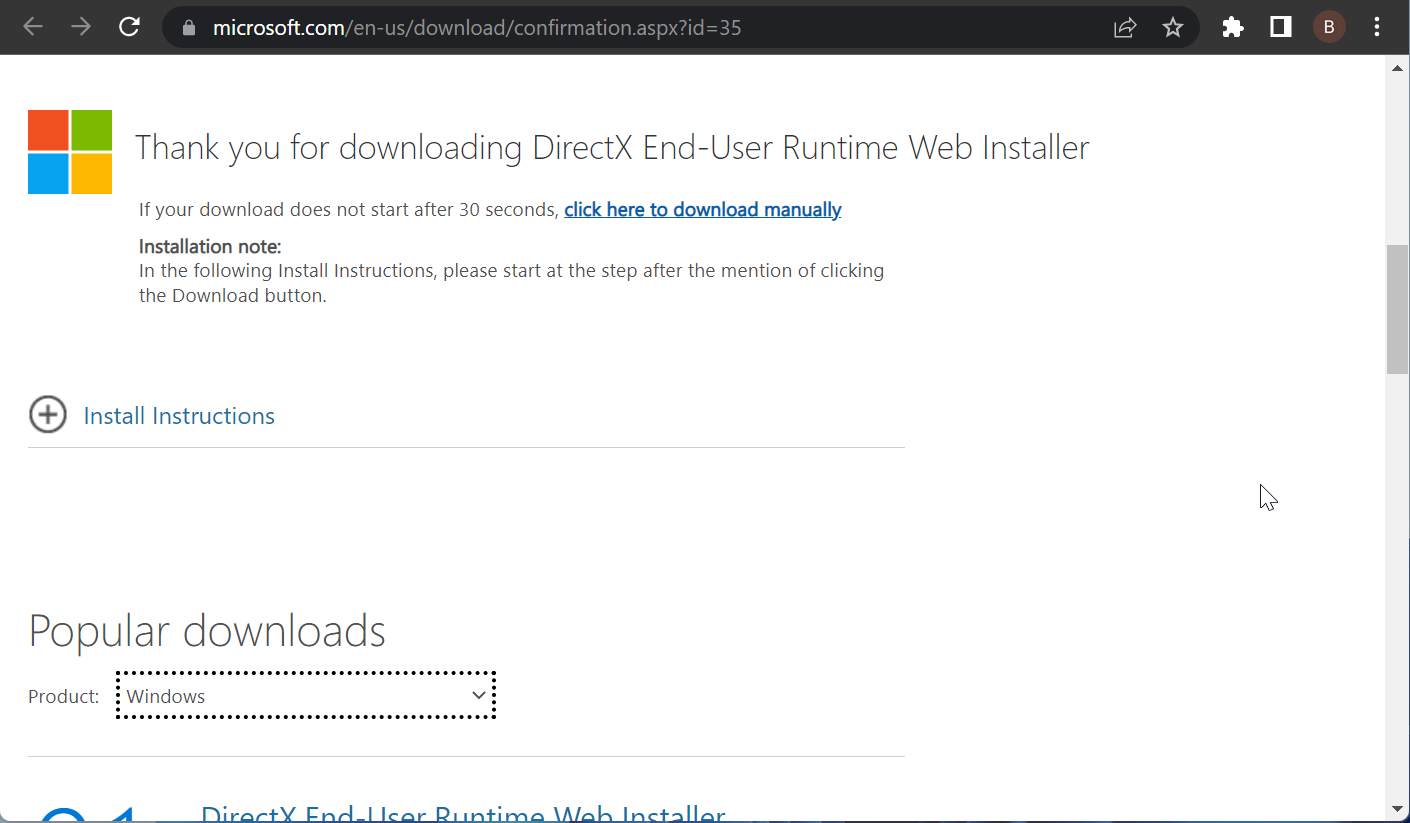Viewport: 1410px width, 823px height.
Task: Open the browser side panel icon
Action: click(1280, 27)
